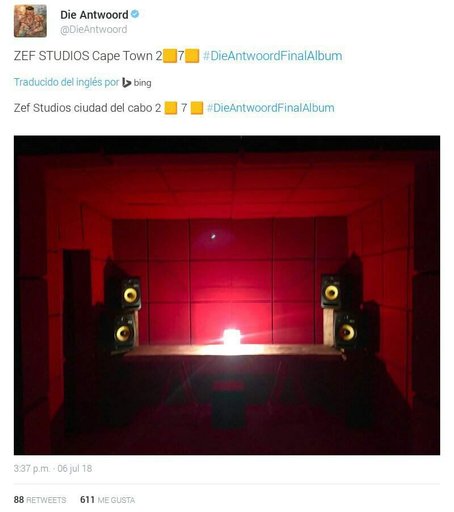This screenshot has width=454, height=512.
Task: Click yellow emoji box after '7' in original tweet
Action: click(192, 56)
